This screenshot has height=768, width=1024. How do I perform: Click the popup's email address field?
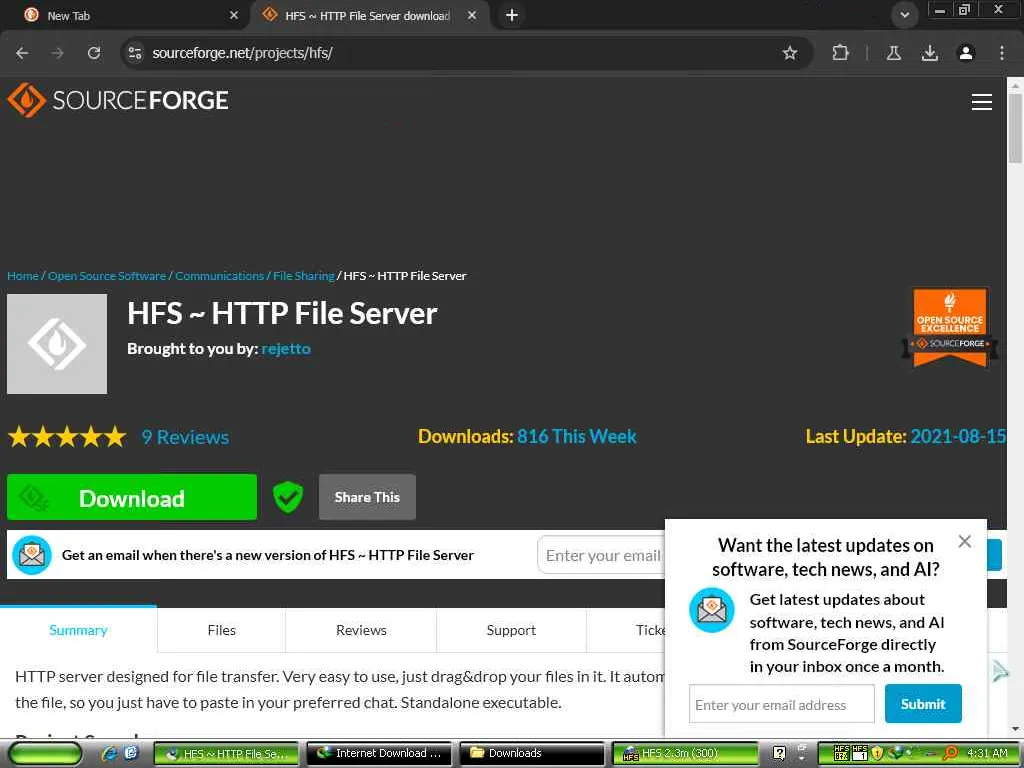782,704
